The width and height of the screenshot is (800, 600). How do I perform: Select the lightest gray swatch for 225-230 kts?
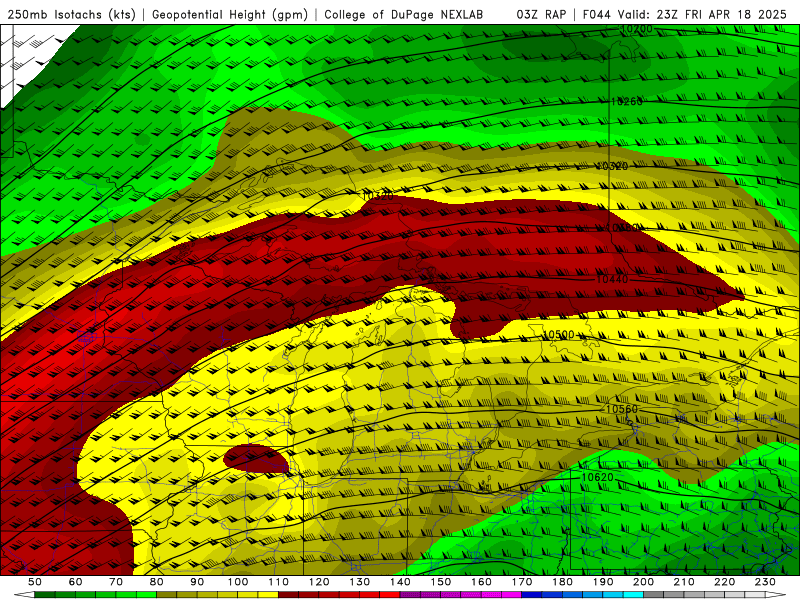[x=755, y=595]
